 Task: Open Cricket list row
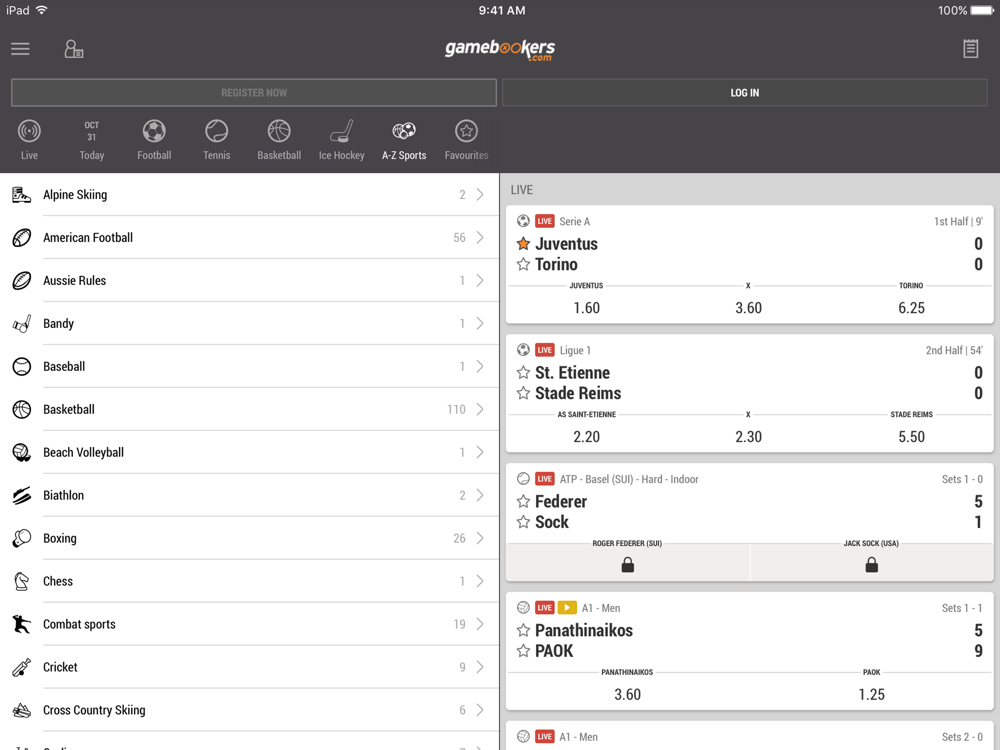pos(249,667)
